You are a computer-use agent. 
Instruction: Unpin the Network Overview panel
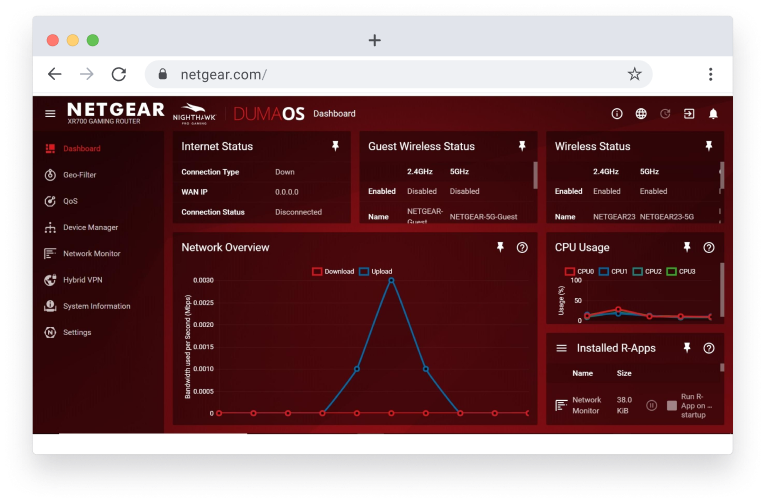(x=500, y=247)
